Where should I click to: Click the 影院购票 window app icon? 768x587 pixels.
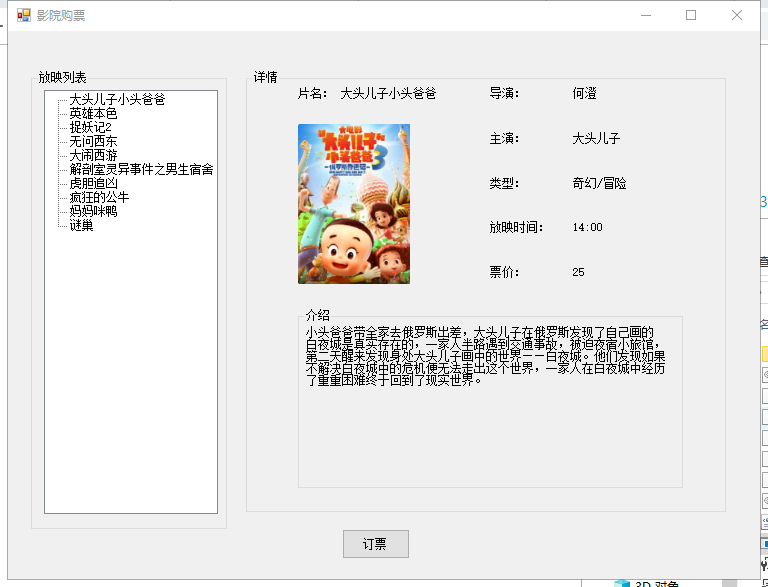(24, 15)
